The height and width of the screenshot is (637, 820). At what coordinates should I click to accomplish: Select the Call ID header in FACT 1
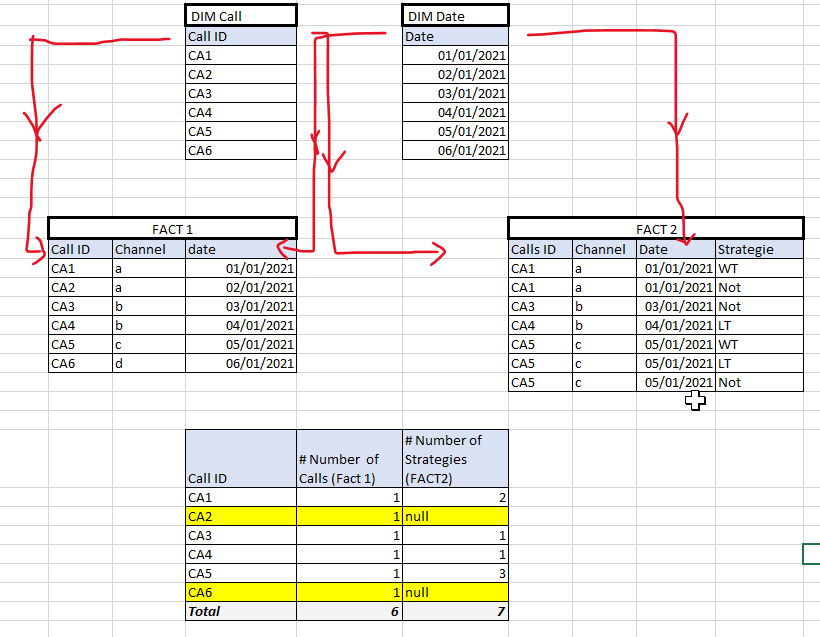pyautogui.click(x=81, y=249)
